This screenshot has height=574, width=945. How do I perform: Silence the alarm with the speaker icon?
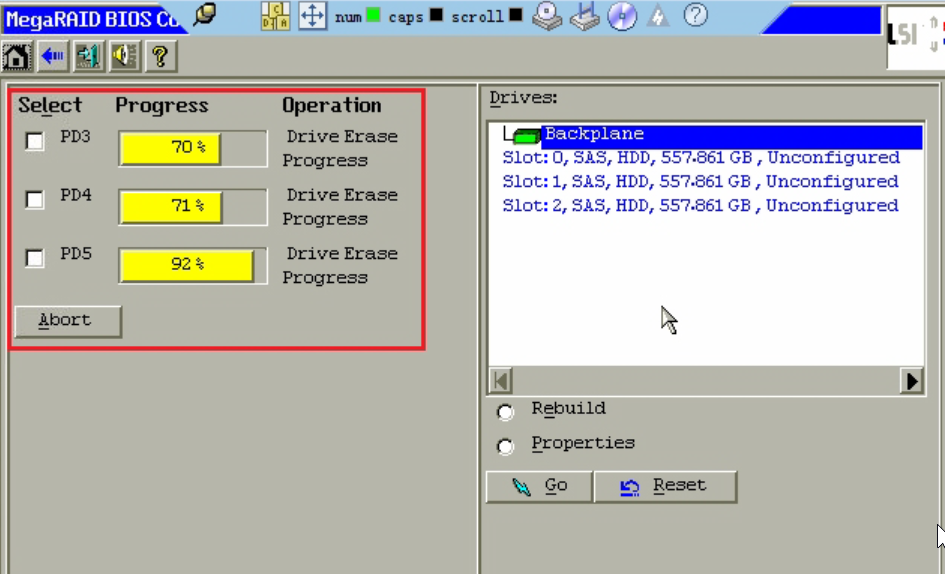124,56
